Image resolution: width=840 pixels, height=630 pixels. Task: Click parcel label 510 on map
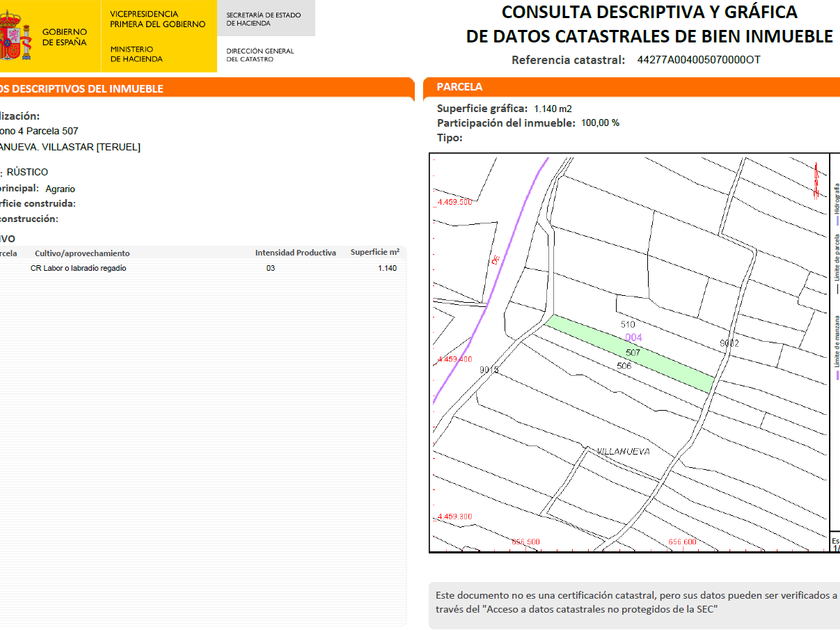628,324
